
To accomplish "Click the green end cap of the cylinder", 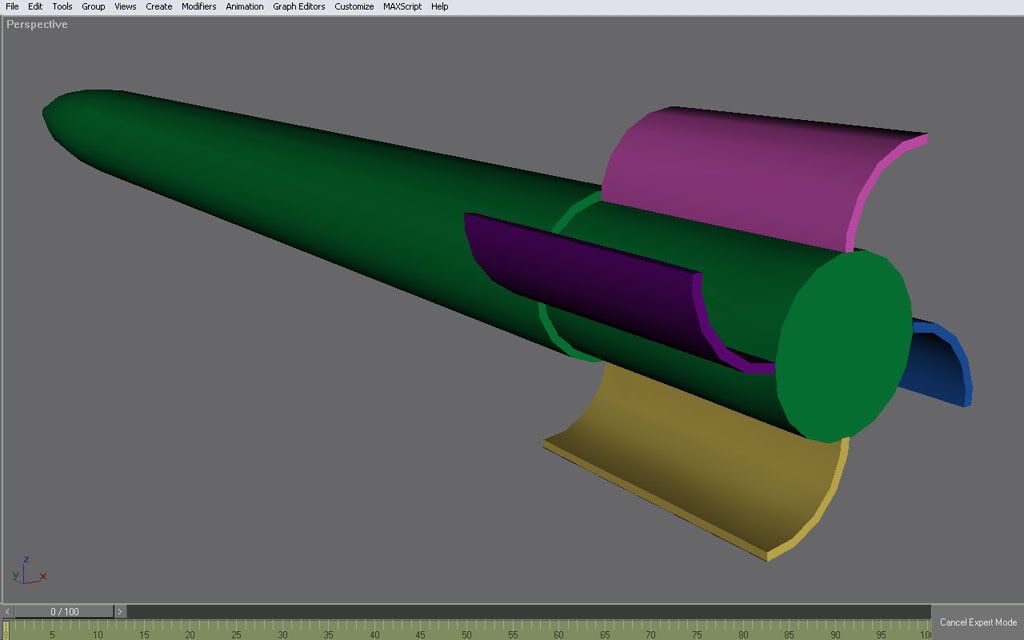I will pos(844,346).
